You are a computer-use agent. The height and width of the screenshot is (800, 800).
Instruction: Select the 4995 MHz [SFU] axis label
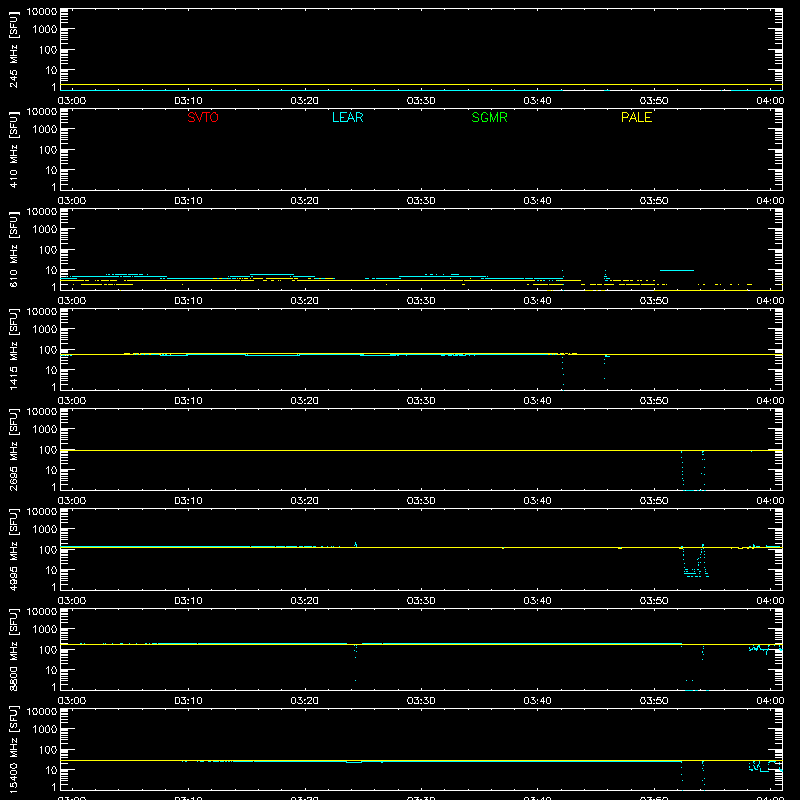(x=13, y=550)
